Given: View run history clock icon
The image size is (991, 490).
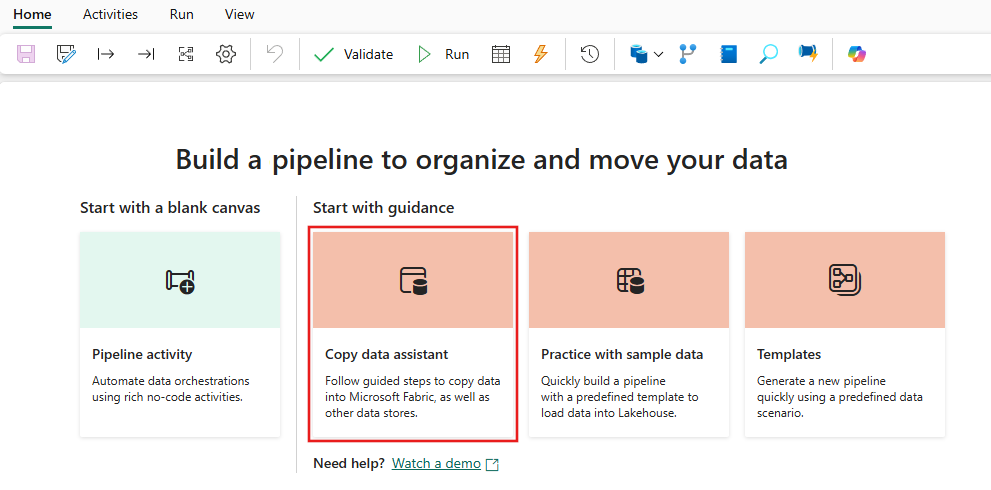Looking at the screenshot, I should pyautogui.click(x=590, y=54).
